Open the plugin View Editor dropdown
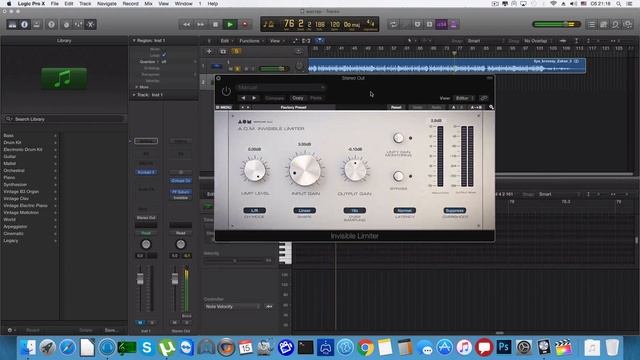 coord(464,98)
